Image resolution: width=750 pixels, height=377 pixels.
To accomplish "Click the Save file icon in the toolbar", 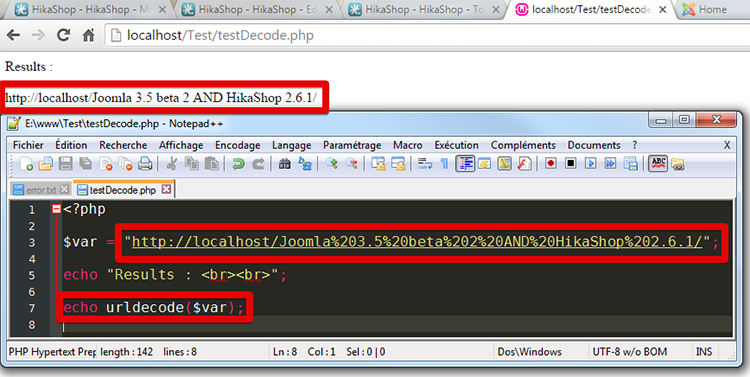I will [x=66, y=164].
